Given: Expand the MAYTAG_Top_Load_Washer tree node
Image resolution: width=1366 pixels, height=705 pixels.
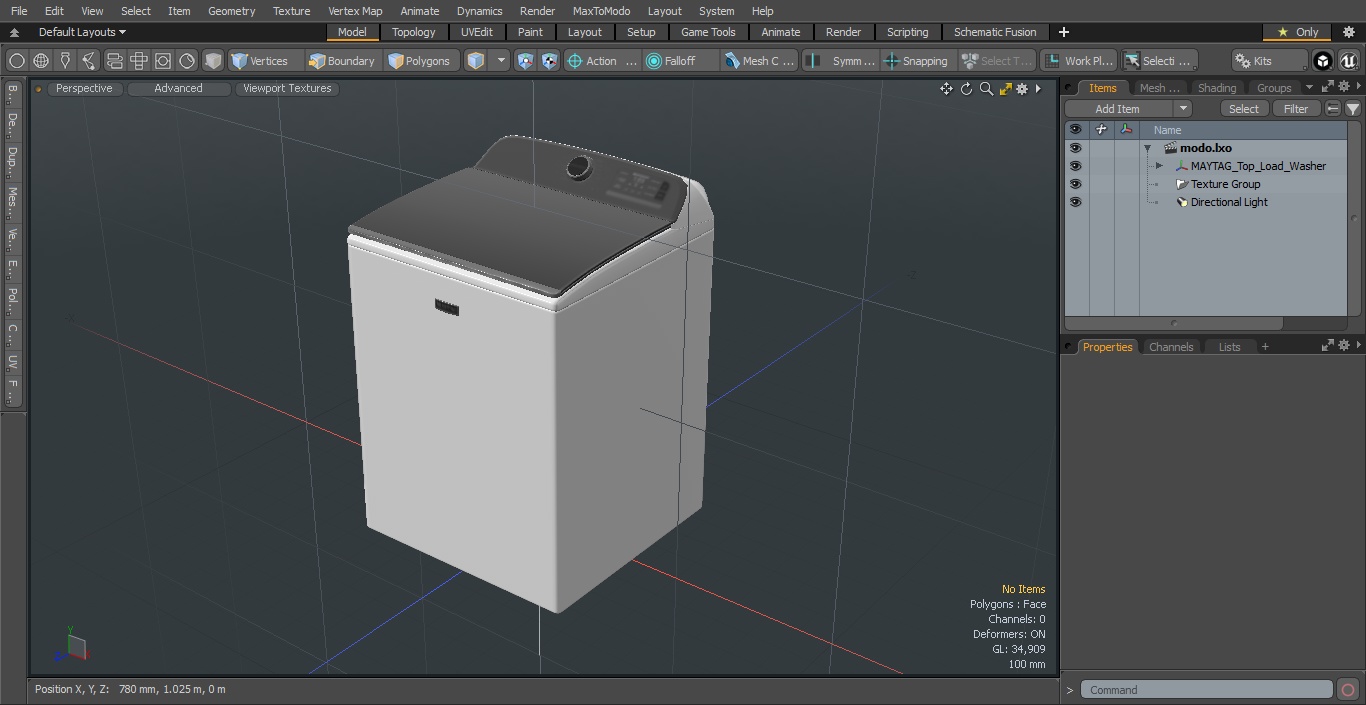Looking at the screenshot, I should coord(1159,166).
